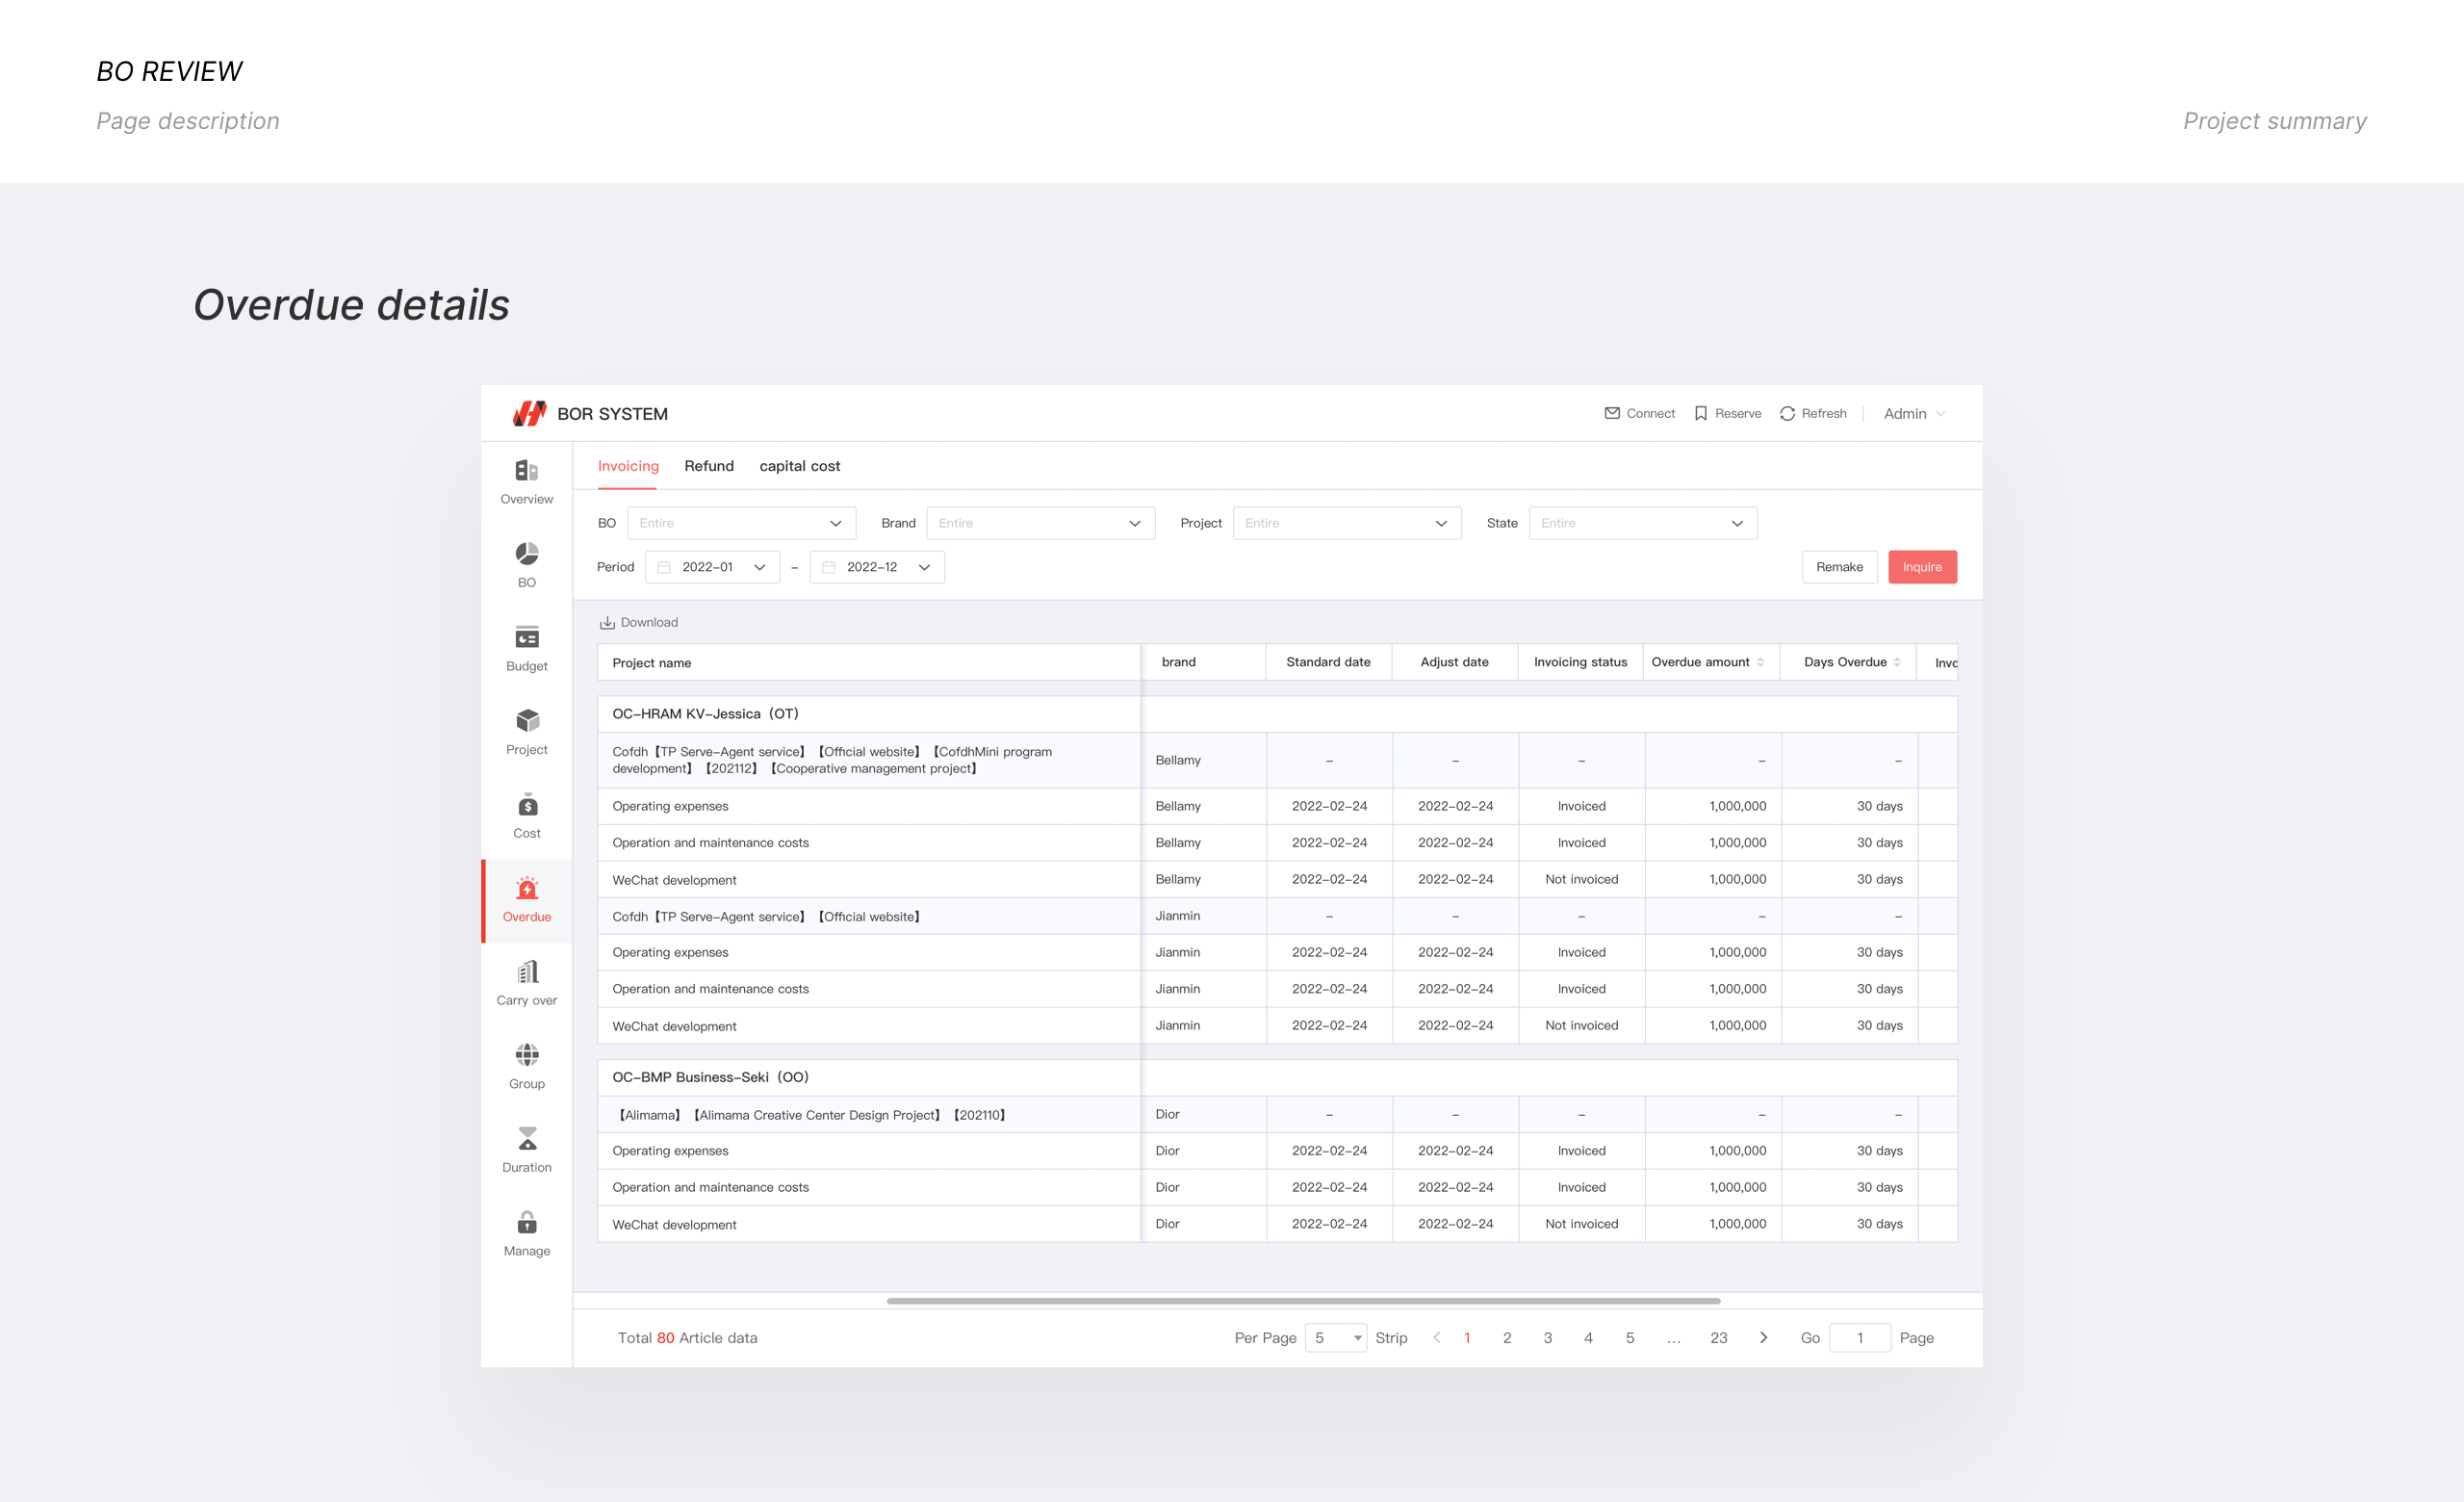Open the Cost money bag icon
This screenshot has height=1502, width=2464.
click(527, 805)
